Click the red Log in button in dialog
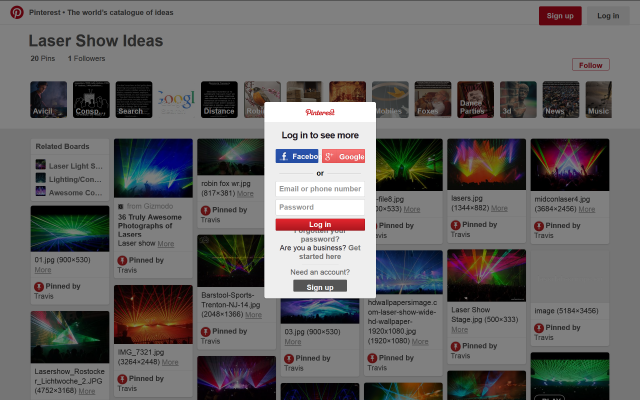This screenshot has height=400, width=640. pos(320,224)
